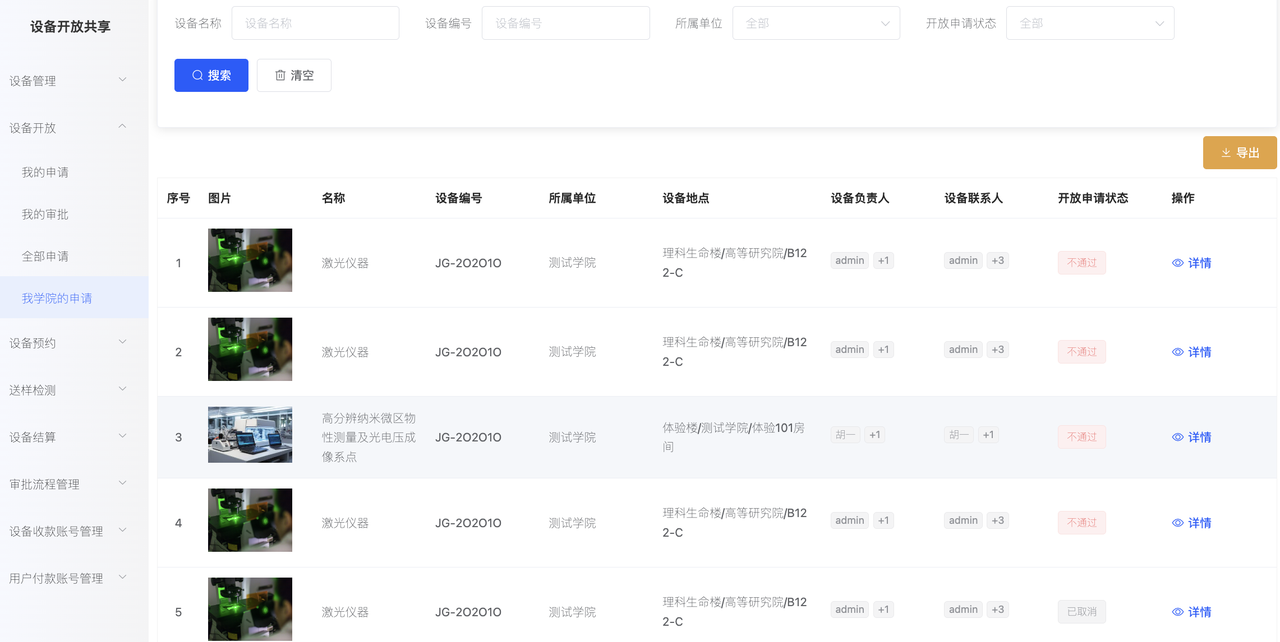Expand the 设备管理 sidebar menu
The image size is (1280, 642).
click(x=74, y=81)
